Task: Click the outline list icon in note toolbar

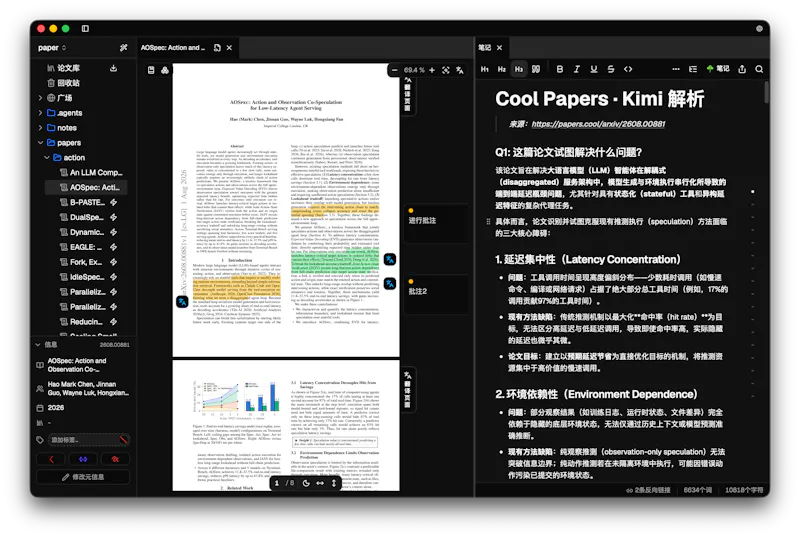Action: tap(693, 69)
